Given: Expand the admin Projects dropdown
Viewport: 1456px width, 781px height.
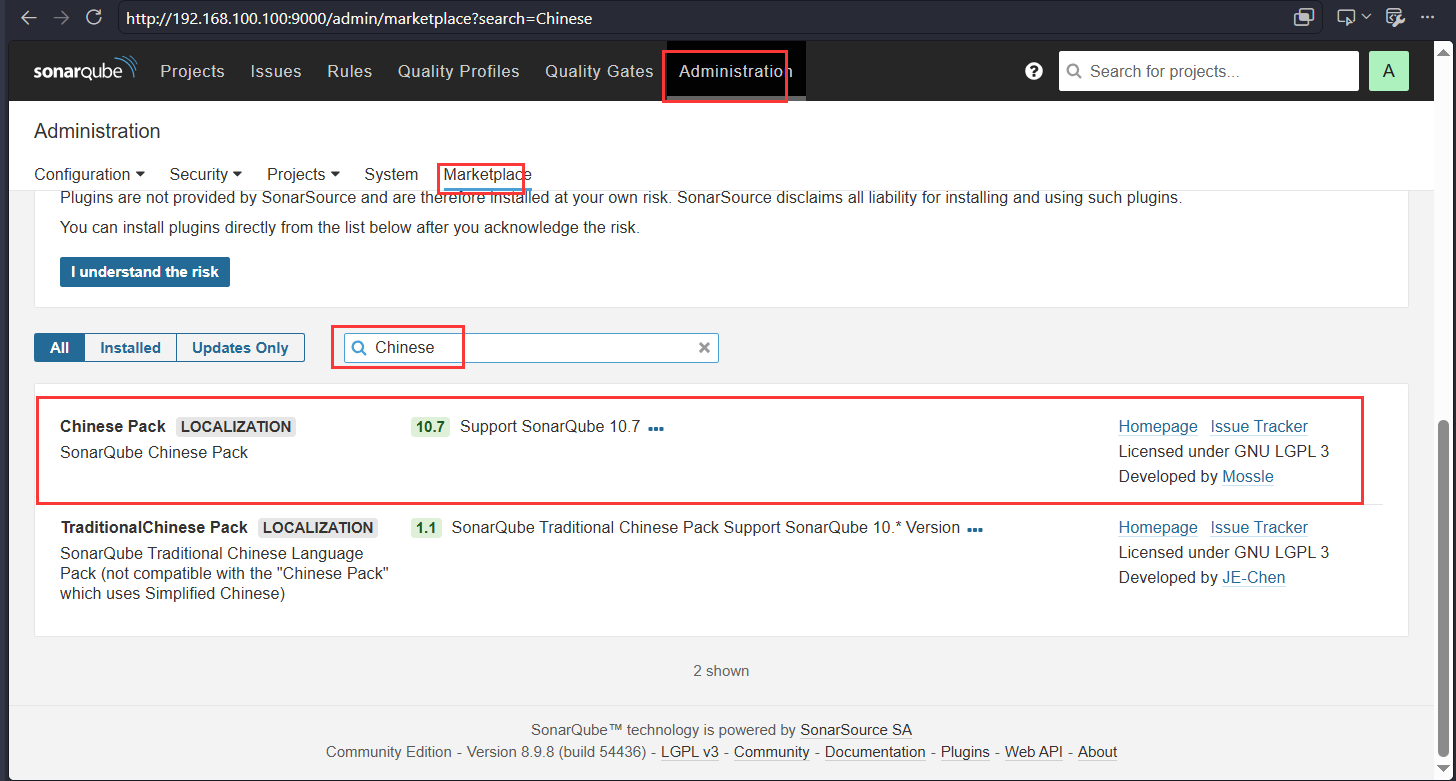Looking at the screenshot, I should point(303,174).
